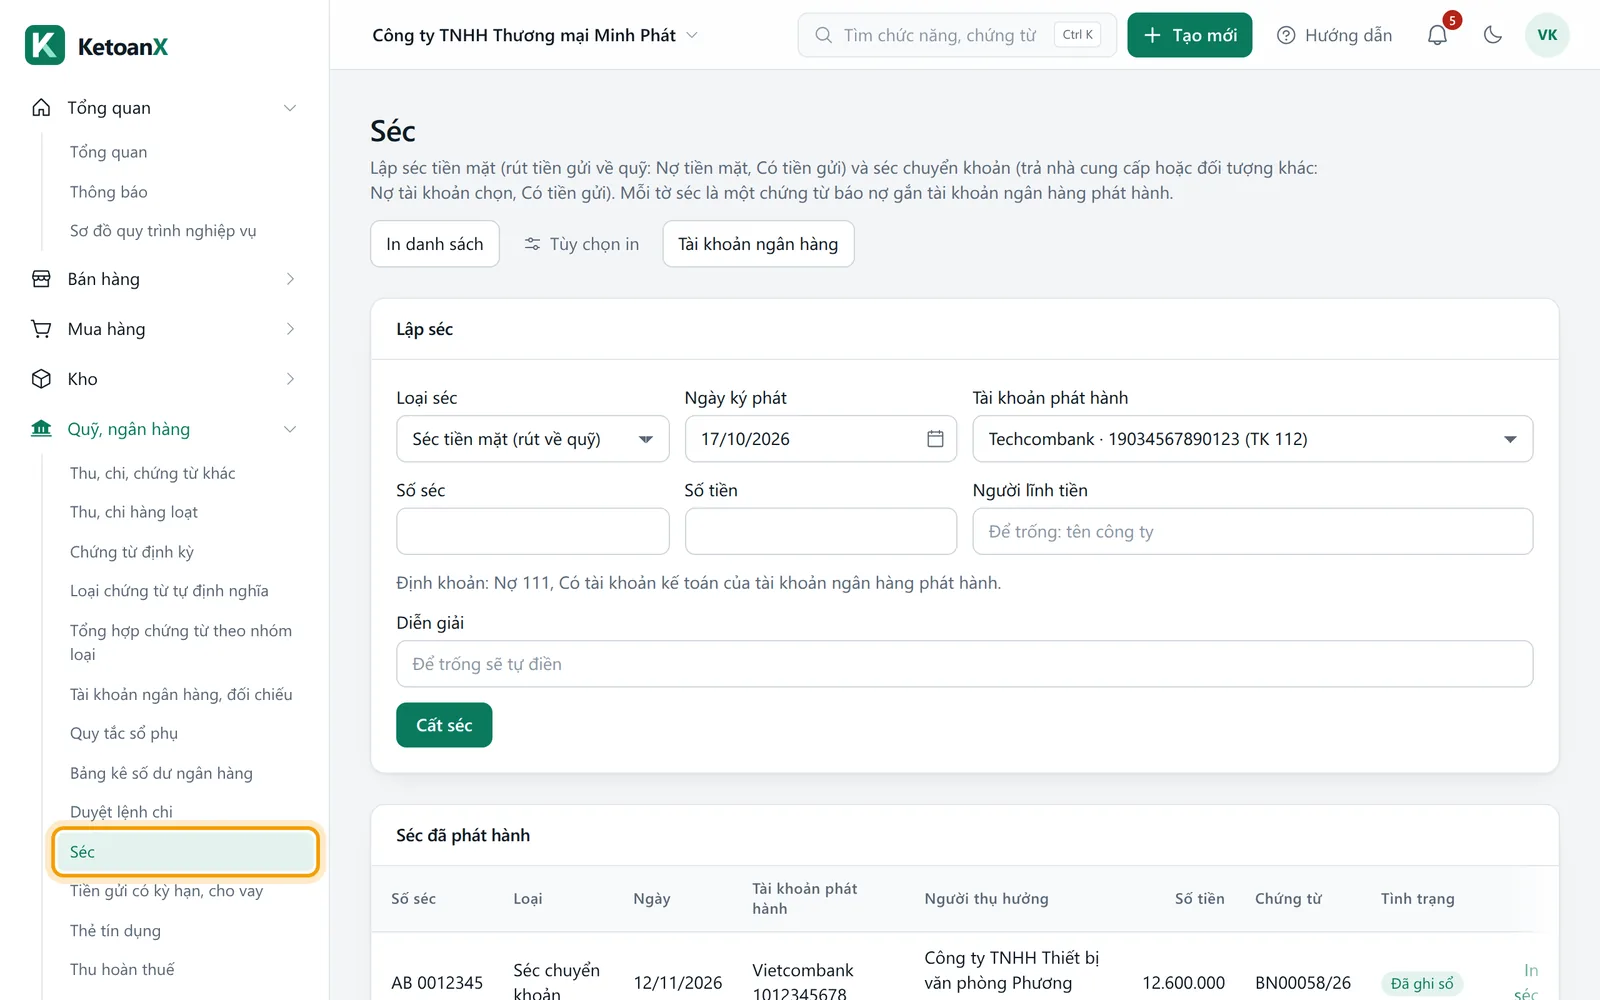
Task: Click the KetoanX logo icon
Action: tap(45, 45)
